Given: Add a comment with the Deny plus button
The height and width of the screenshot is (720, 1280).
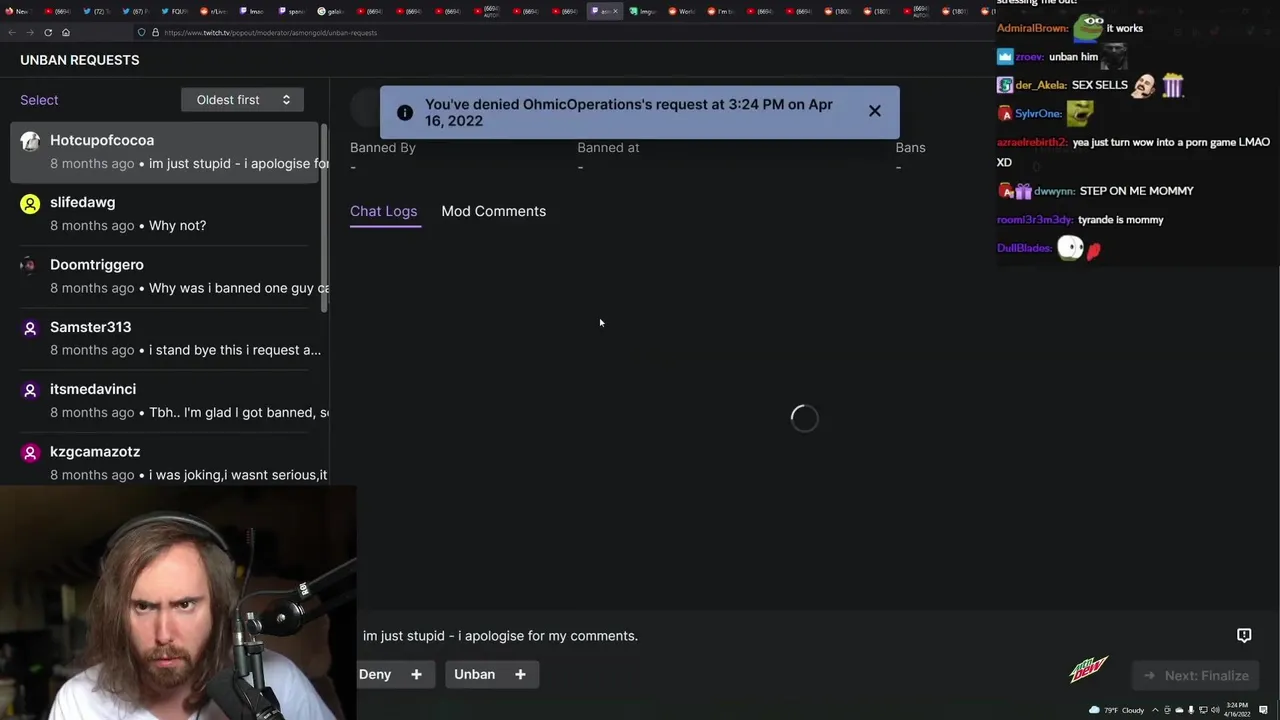Looking at the screenshot, I should pos(416,674).
